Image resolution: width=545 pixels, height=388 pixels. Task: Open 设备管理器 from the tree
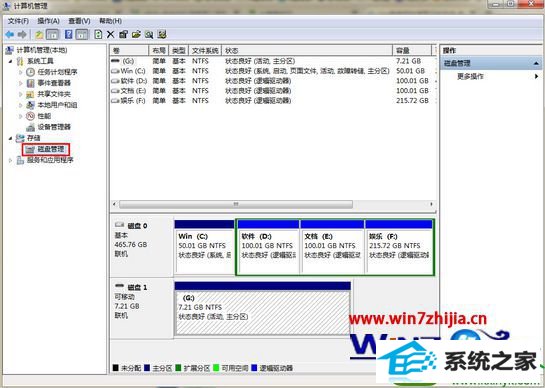tap(54, 127)
